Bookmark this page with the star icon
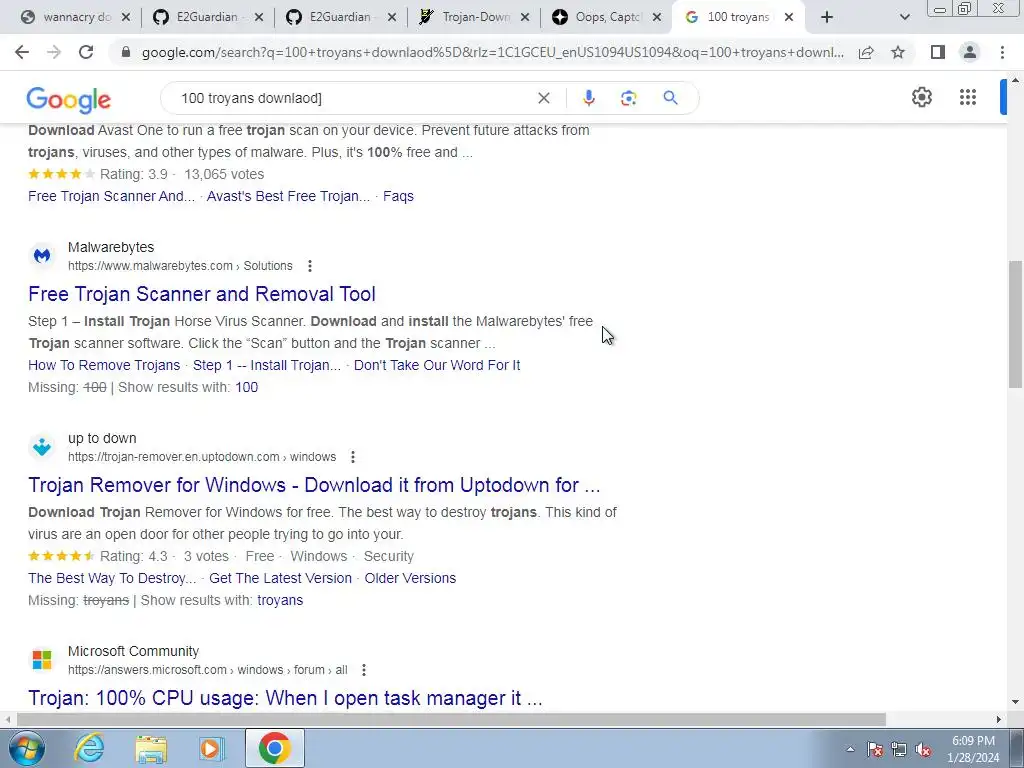Viewport: 1024px width, 768px height. [x=898, y=52]
